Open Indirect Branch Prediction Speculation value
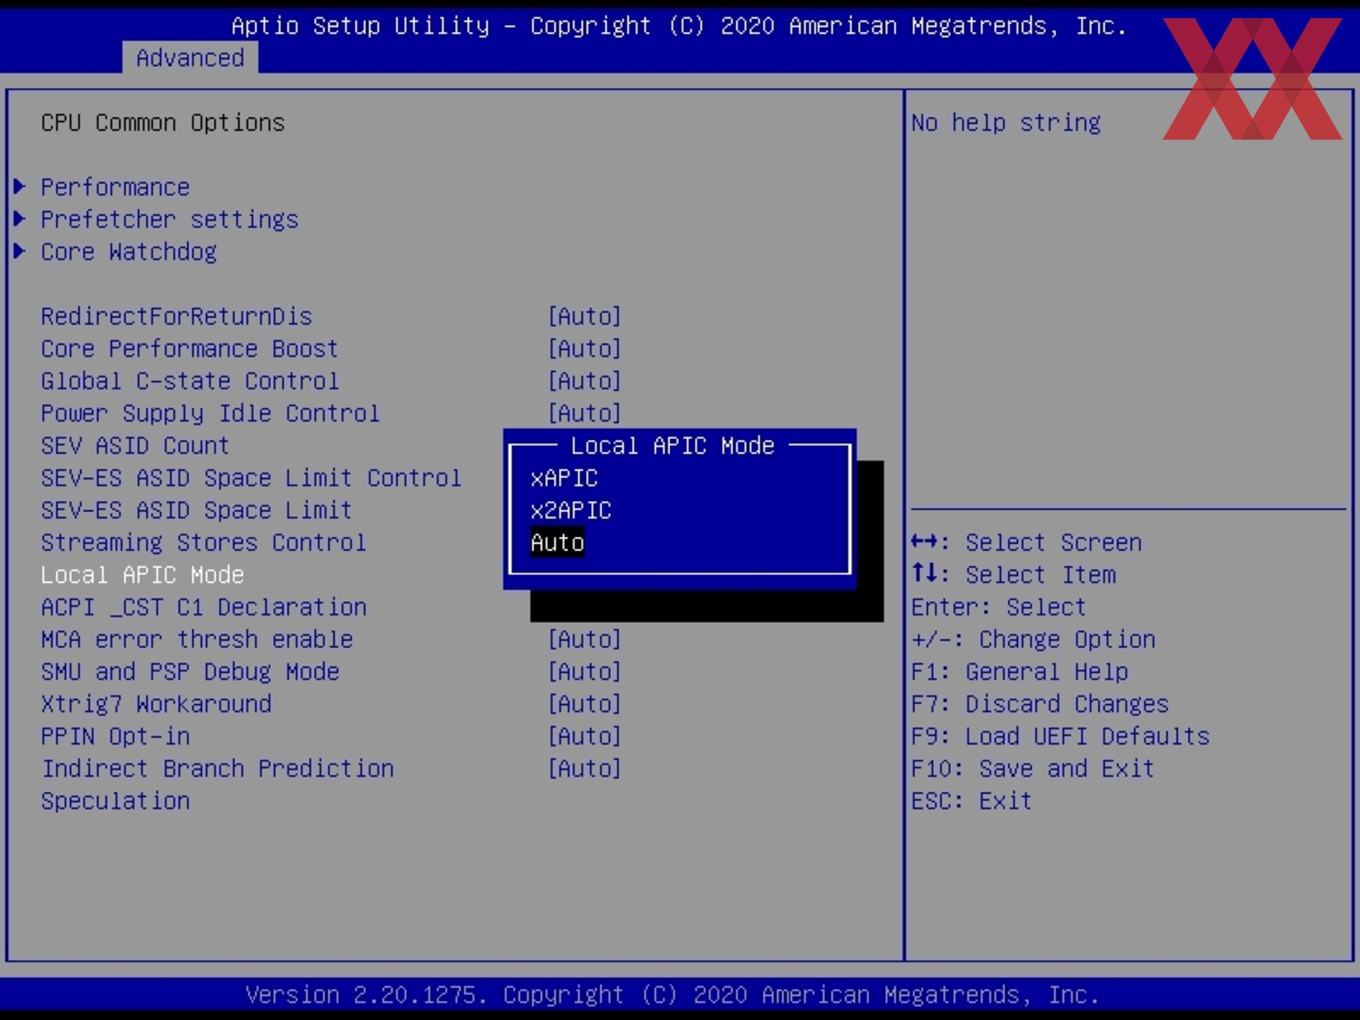Viewport: 1360px width, 1020px height. [x=584, y=768]
